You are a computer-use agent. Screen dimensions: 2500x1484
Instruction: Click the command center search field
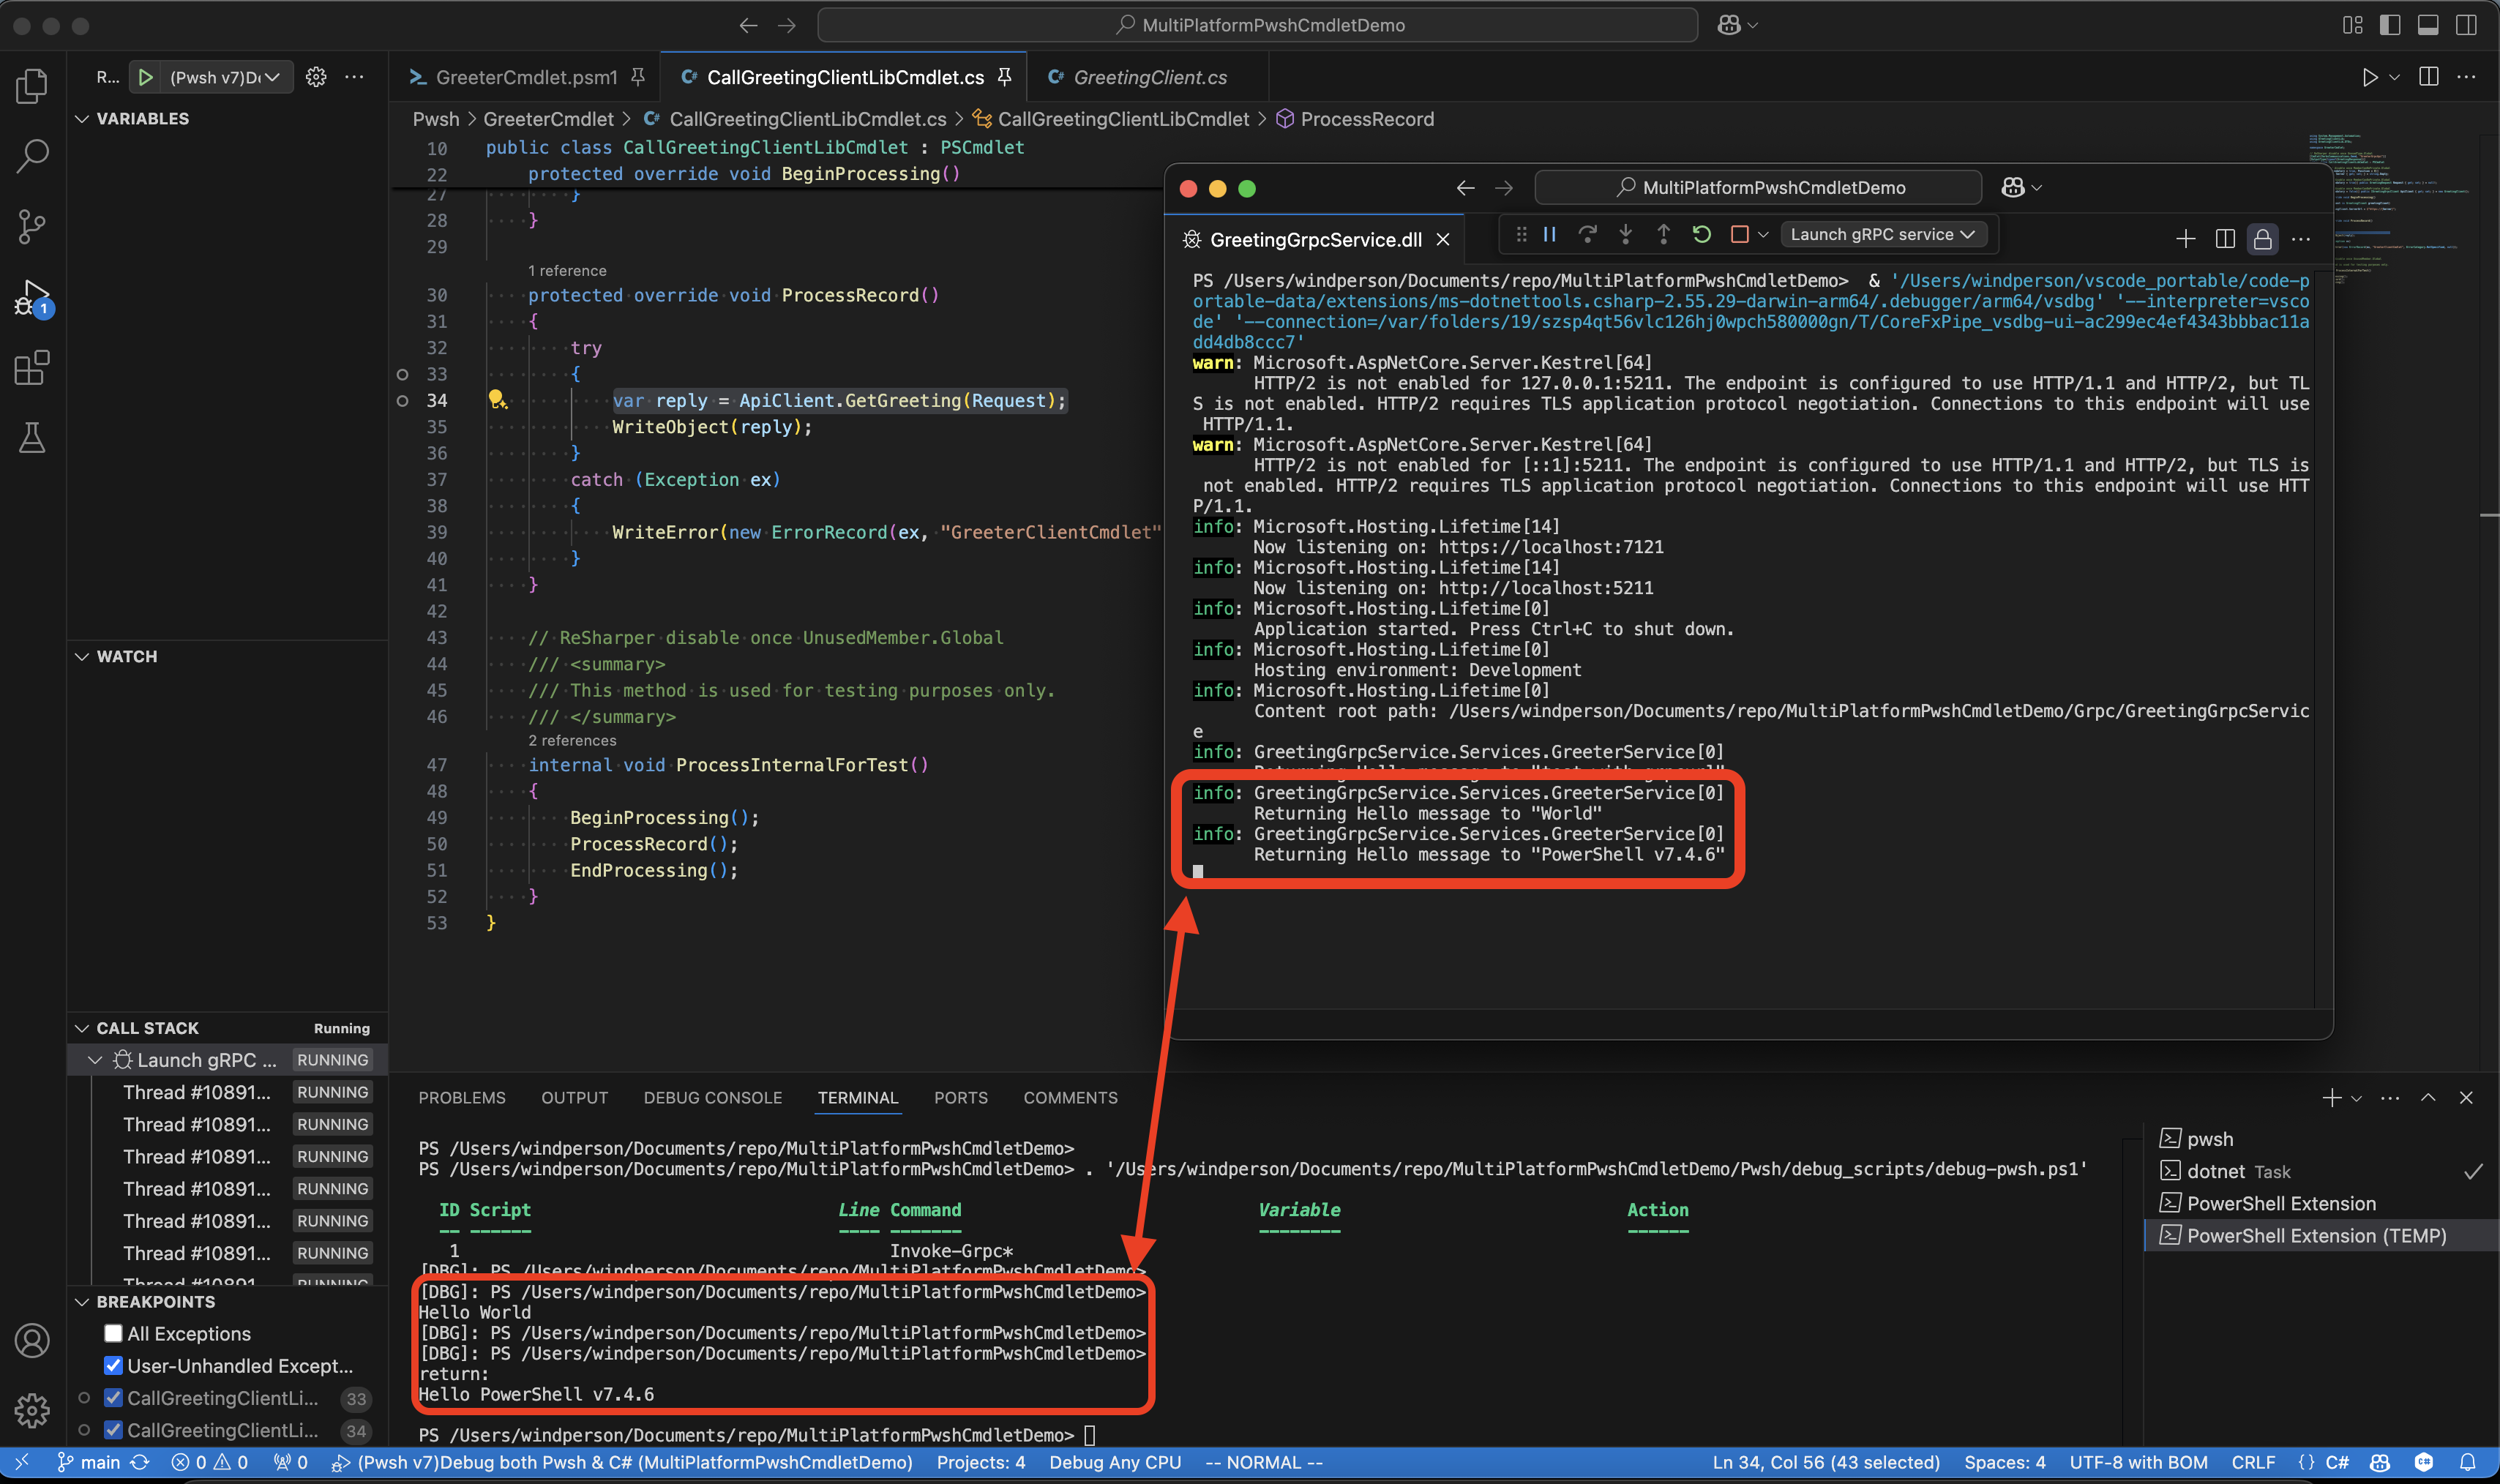[1257, 25]
